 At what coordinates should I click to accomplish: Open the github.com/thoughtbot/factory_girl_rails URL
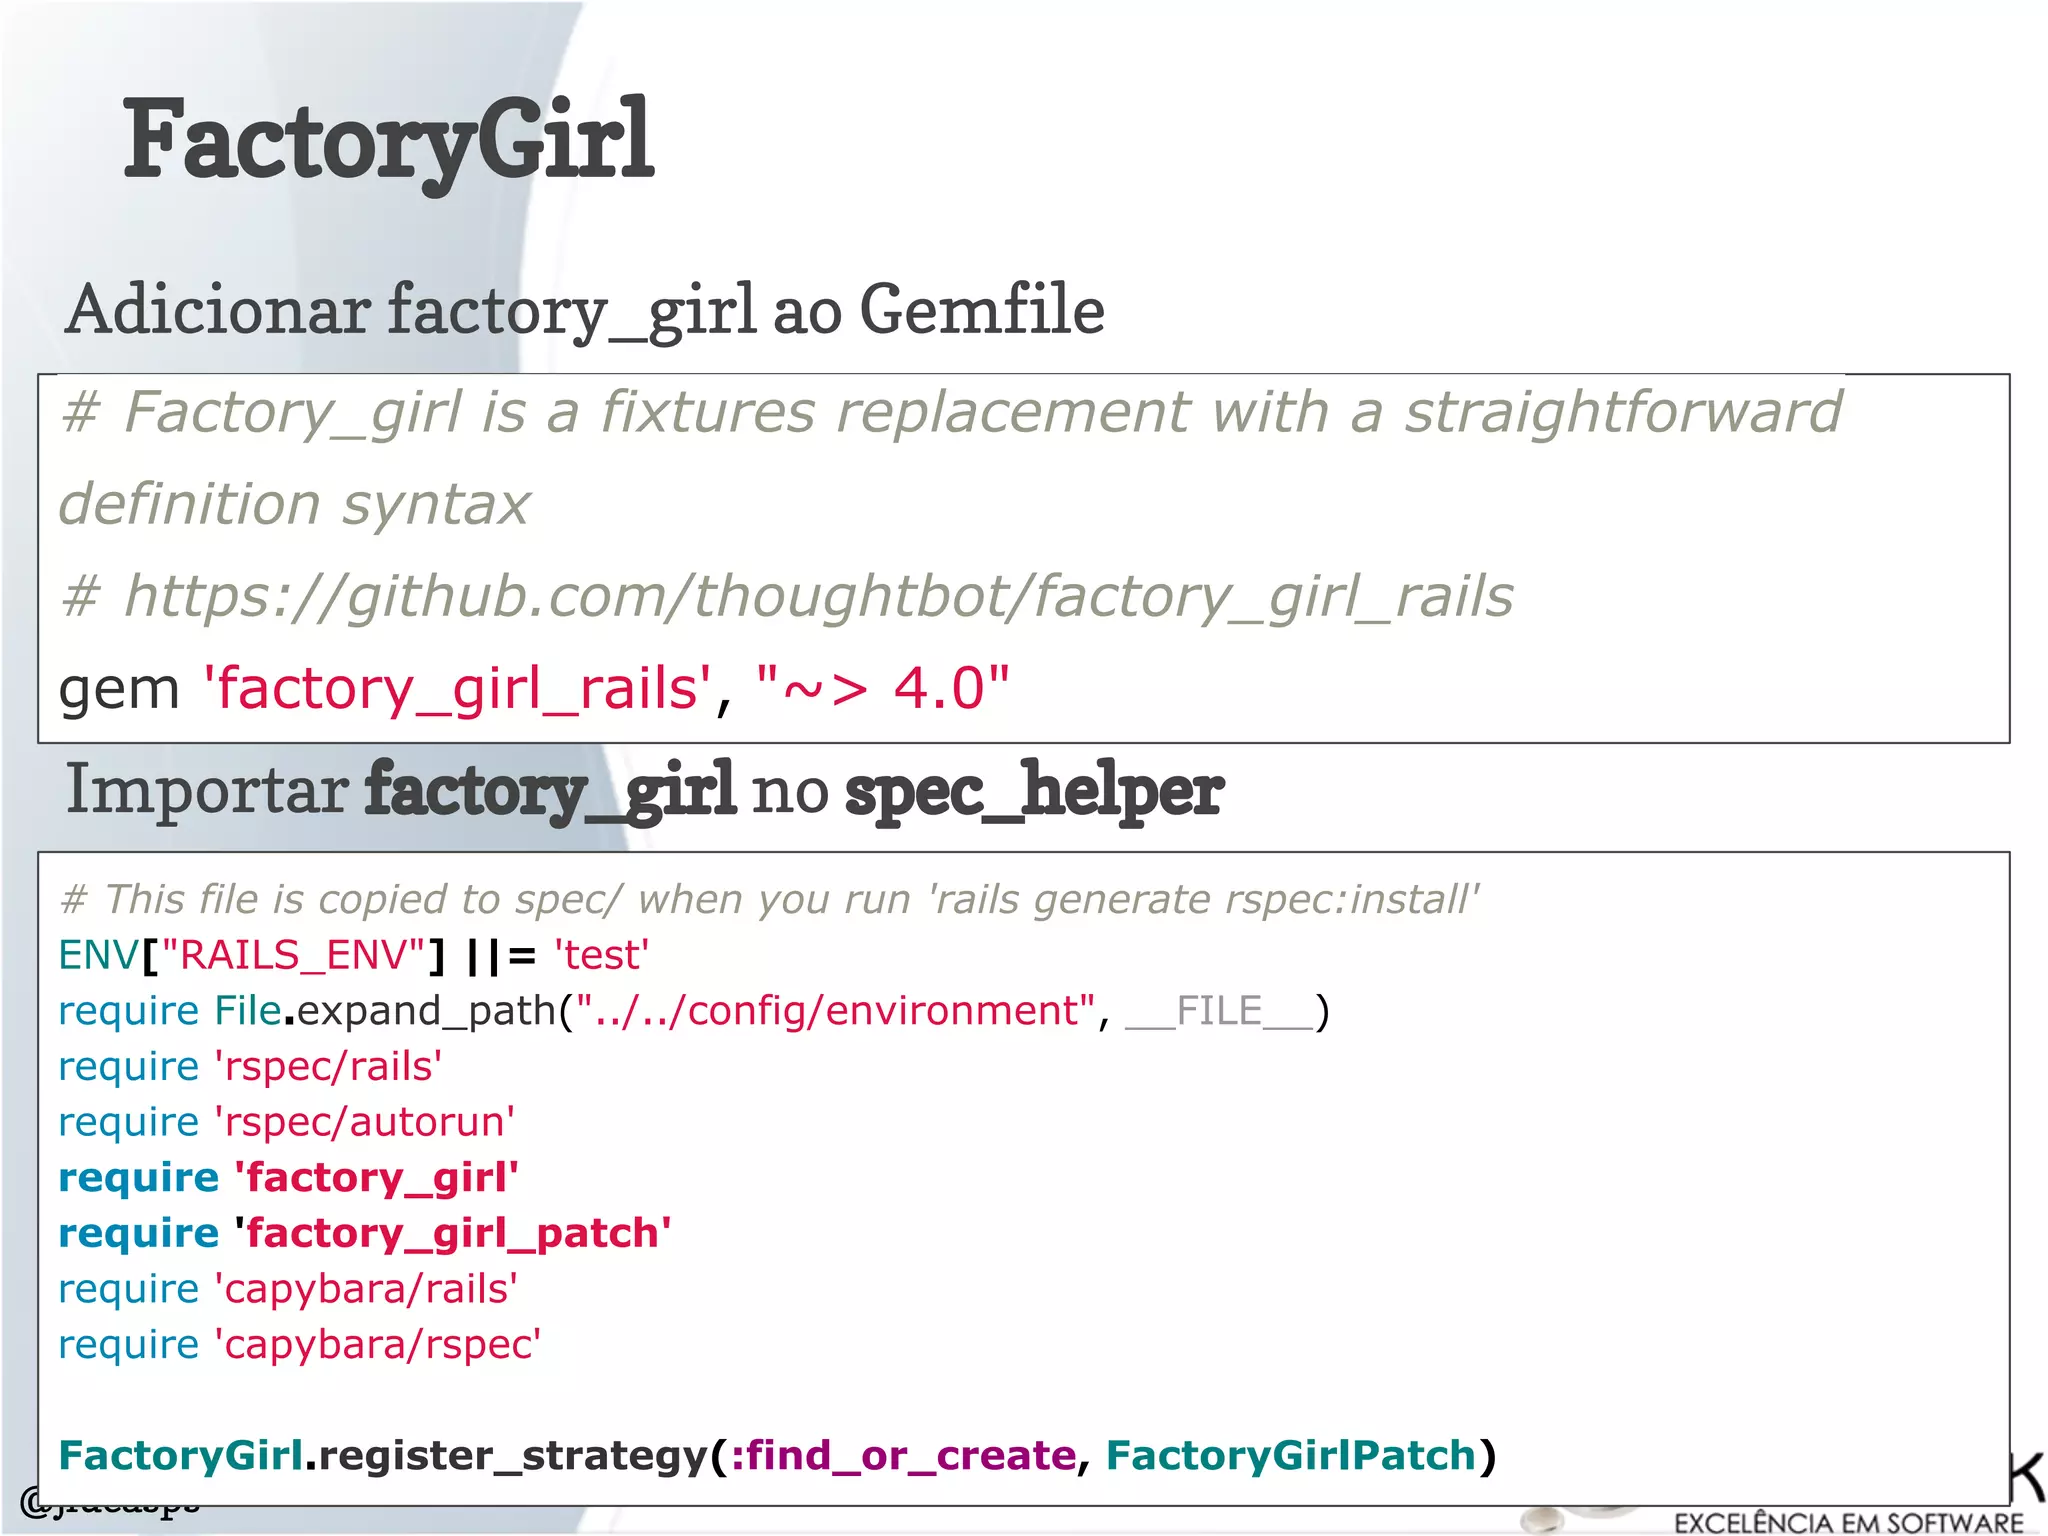coord(818,596)
